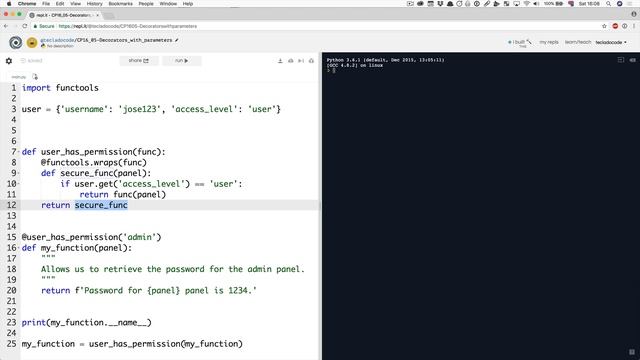The width and height of the screenshot is (640, 360).
Task: Click the browser address bar
Action: point(314,26)
